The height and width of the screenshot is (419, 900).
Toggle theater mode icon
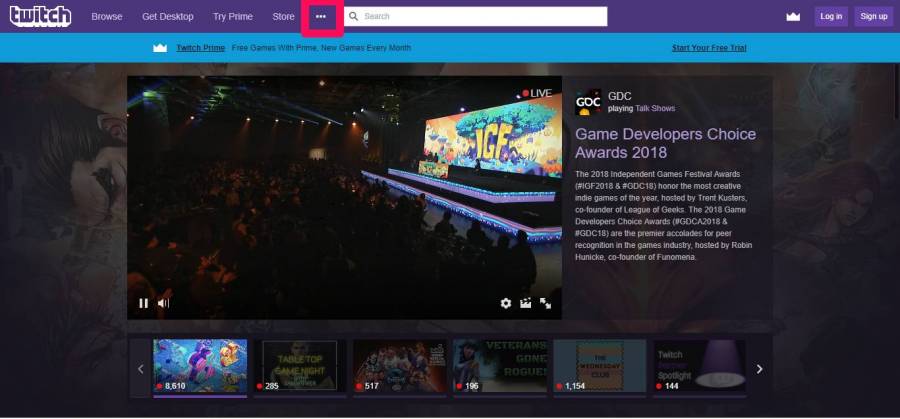[525, 303]
